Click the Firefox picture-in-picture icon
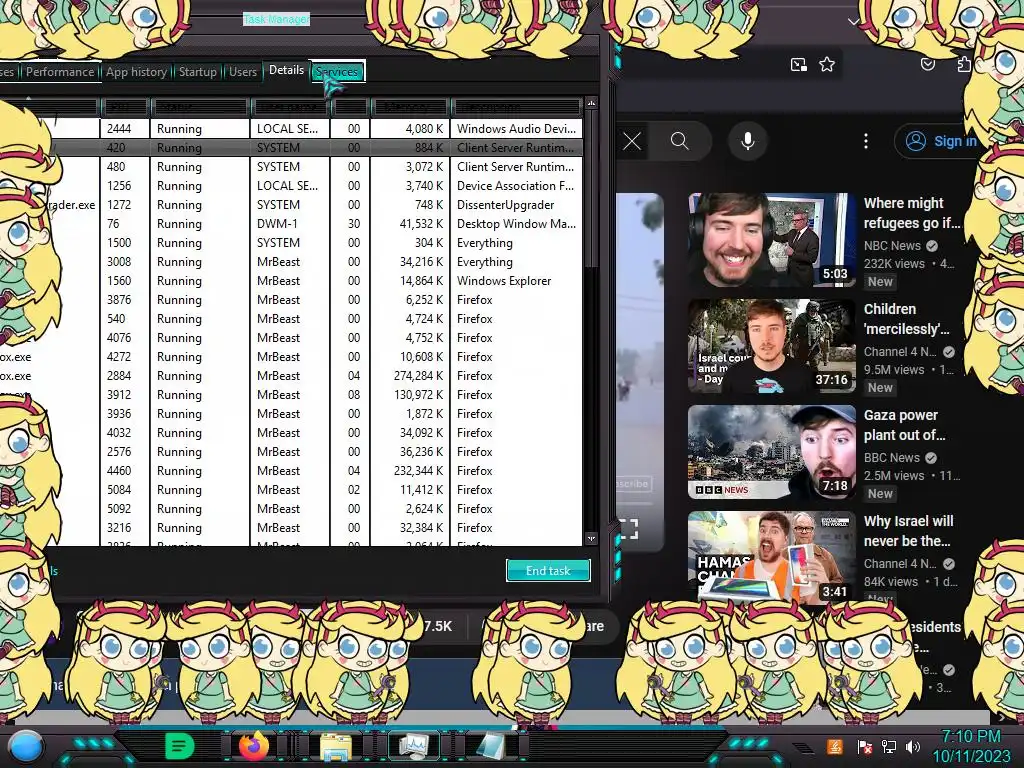 tap(798, 64)
